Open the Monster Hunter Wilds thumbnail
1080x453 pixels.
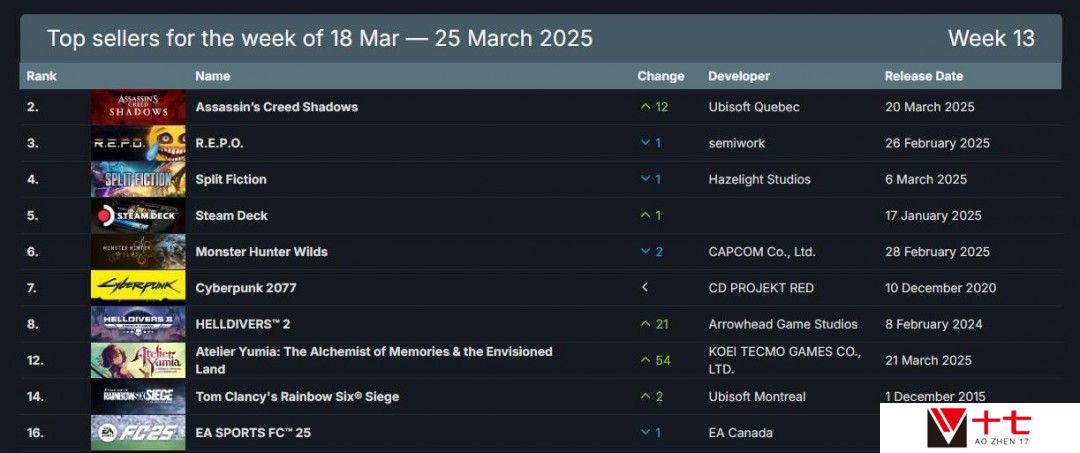[138, 251]
